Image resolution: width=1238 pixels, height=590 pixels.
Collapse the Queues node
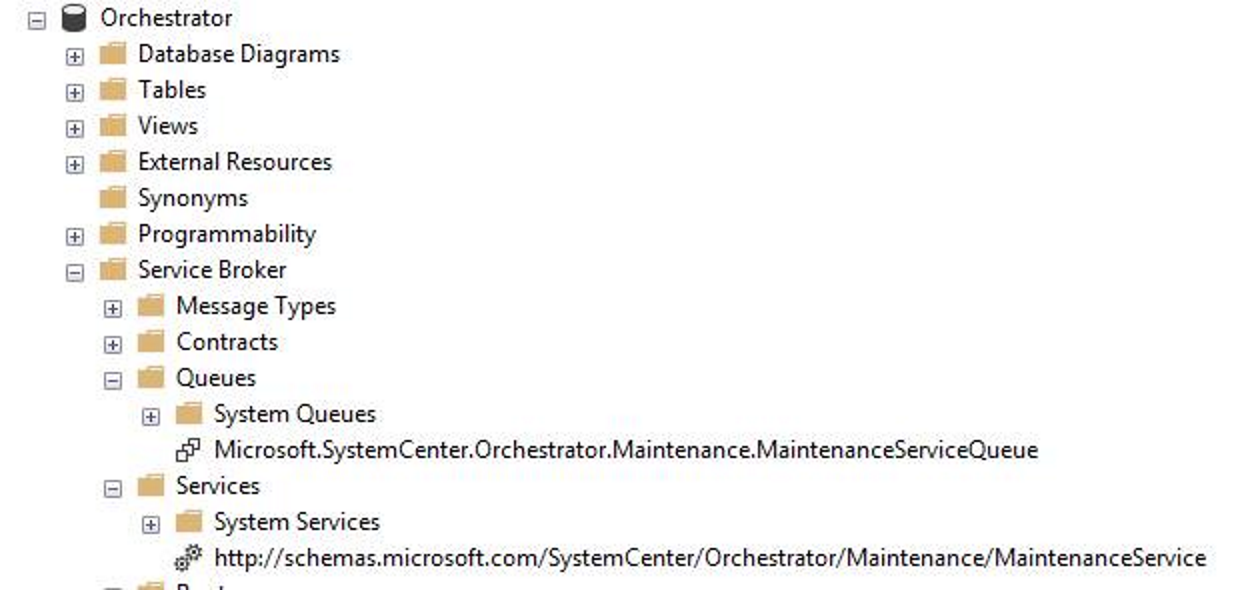[x=113, y=381]
